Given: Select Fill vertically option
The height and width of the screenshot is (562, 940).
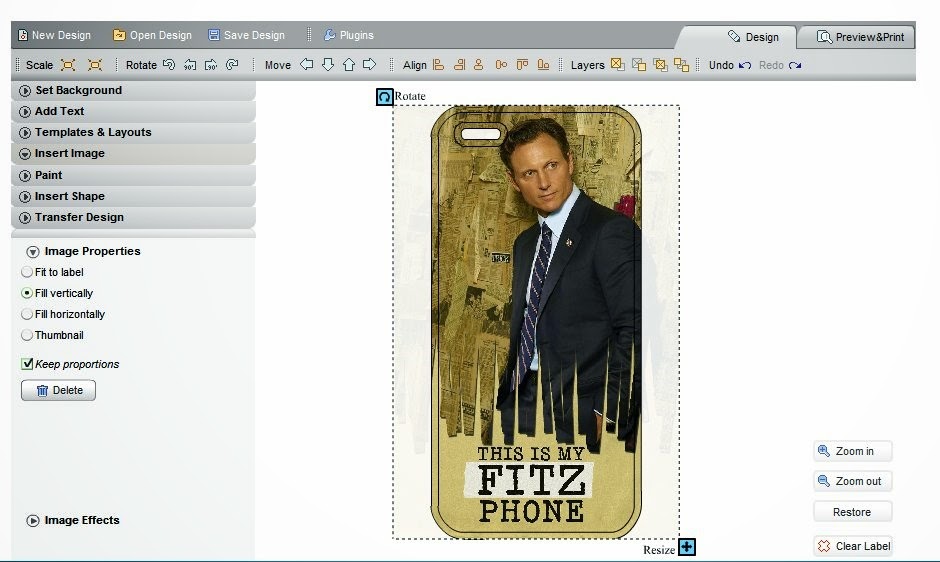Looking at the screenshot, I should (x=27, y=293).
